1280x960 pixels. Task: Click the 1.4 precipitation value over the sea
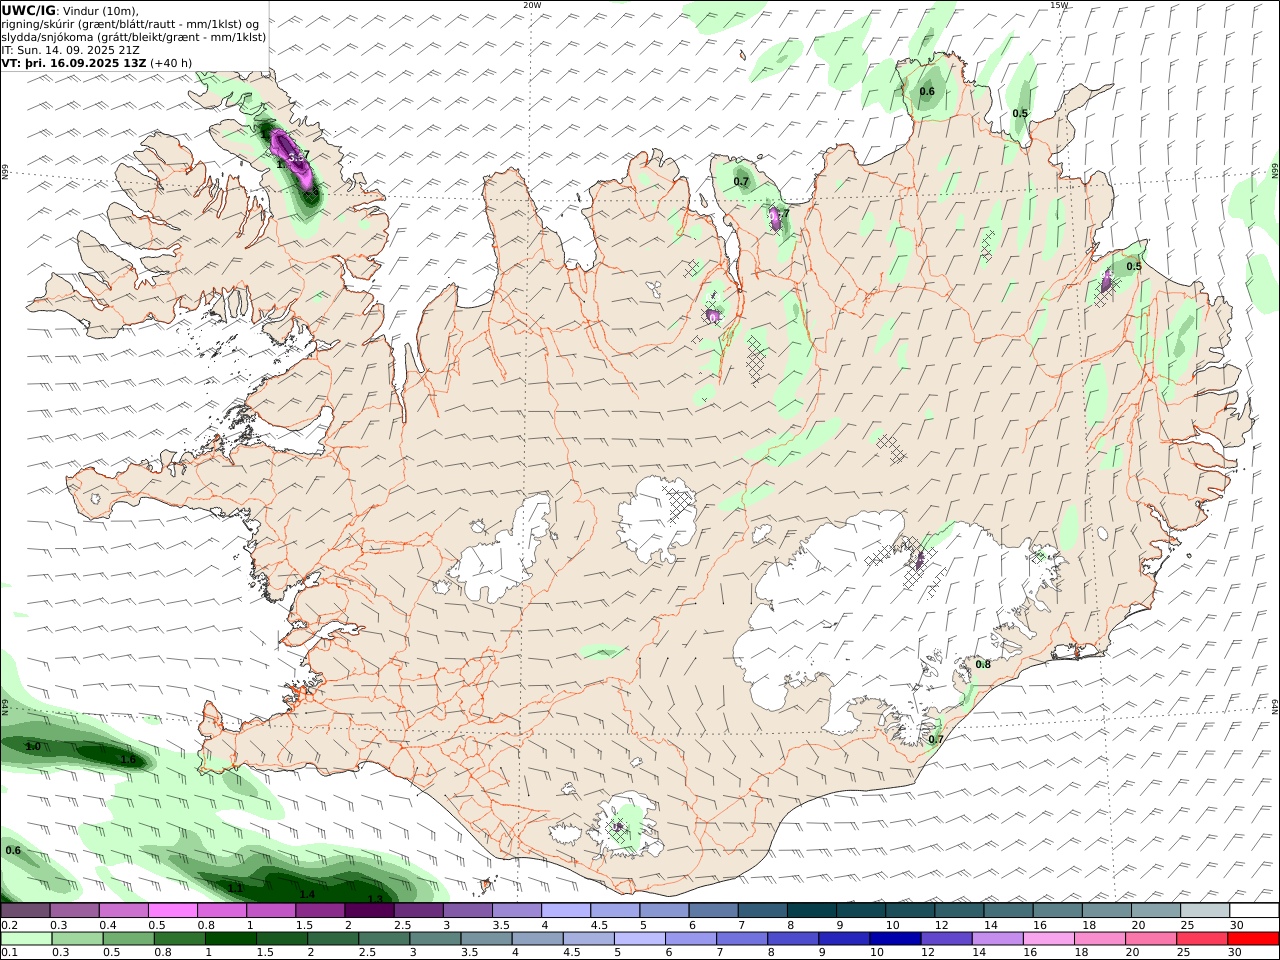tap(308, 894)
